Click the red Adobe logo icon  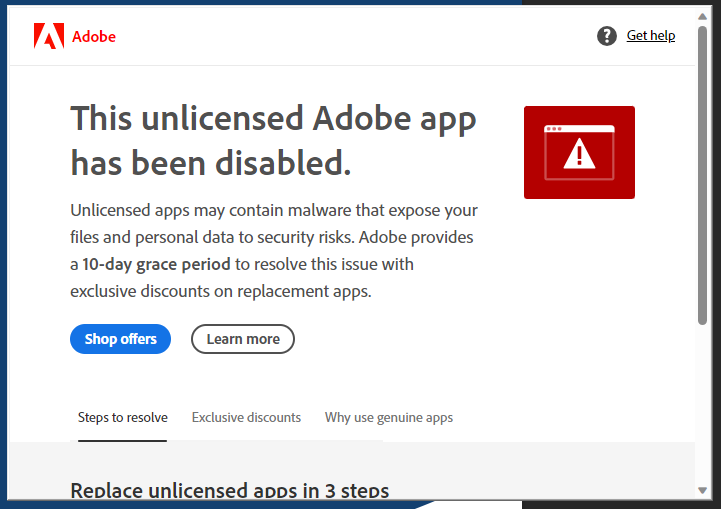48,37
